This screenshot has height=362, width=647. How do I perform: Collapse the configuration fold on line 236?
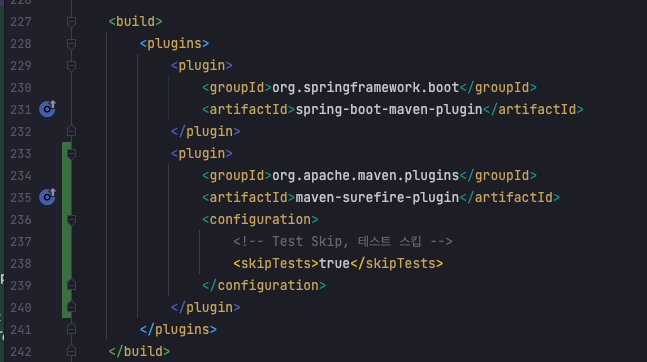point(71,220)
